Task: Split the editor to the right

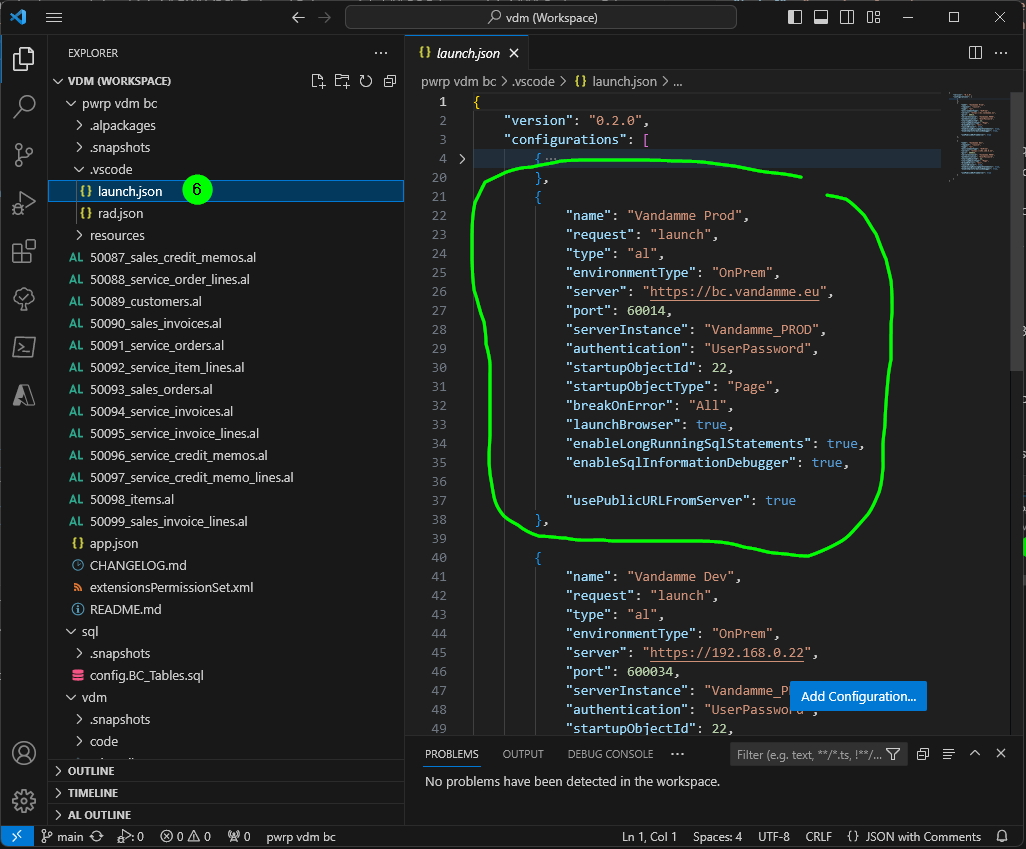Action: (x=975, y=53)
